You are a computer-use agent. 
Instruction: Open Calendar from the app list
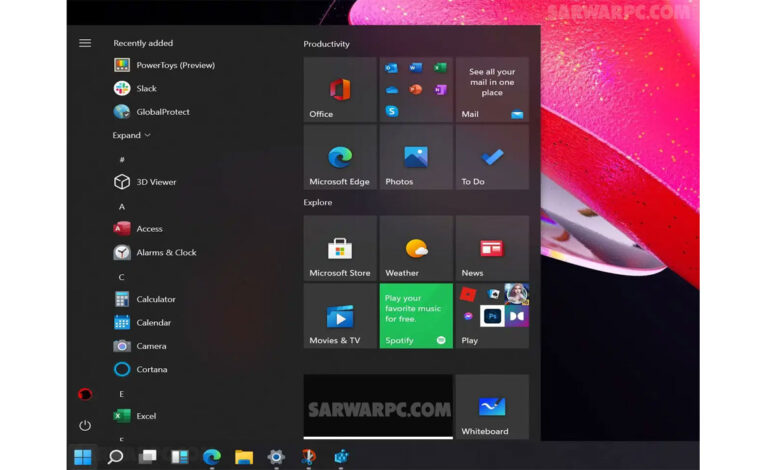143,323
